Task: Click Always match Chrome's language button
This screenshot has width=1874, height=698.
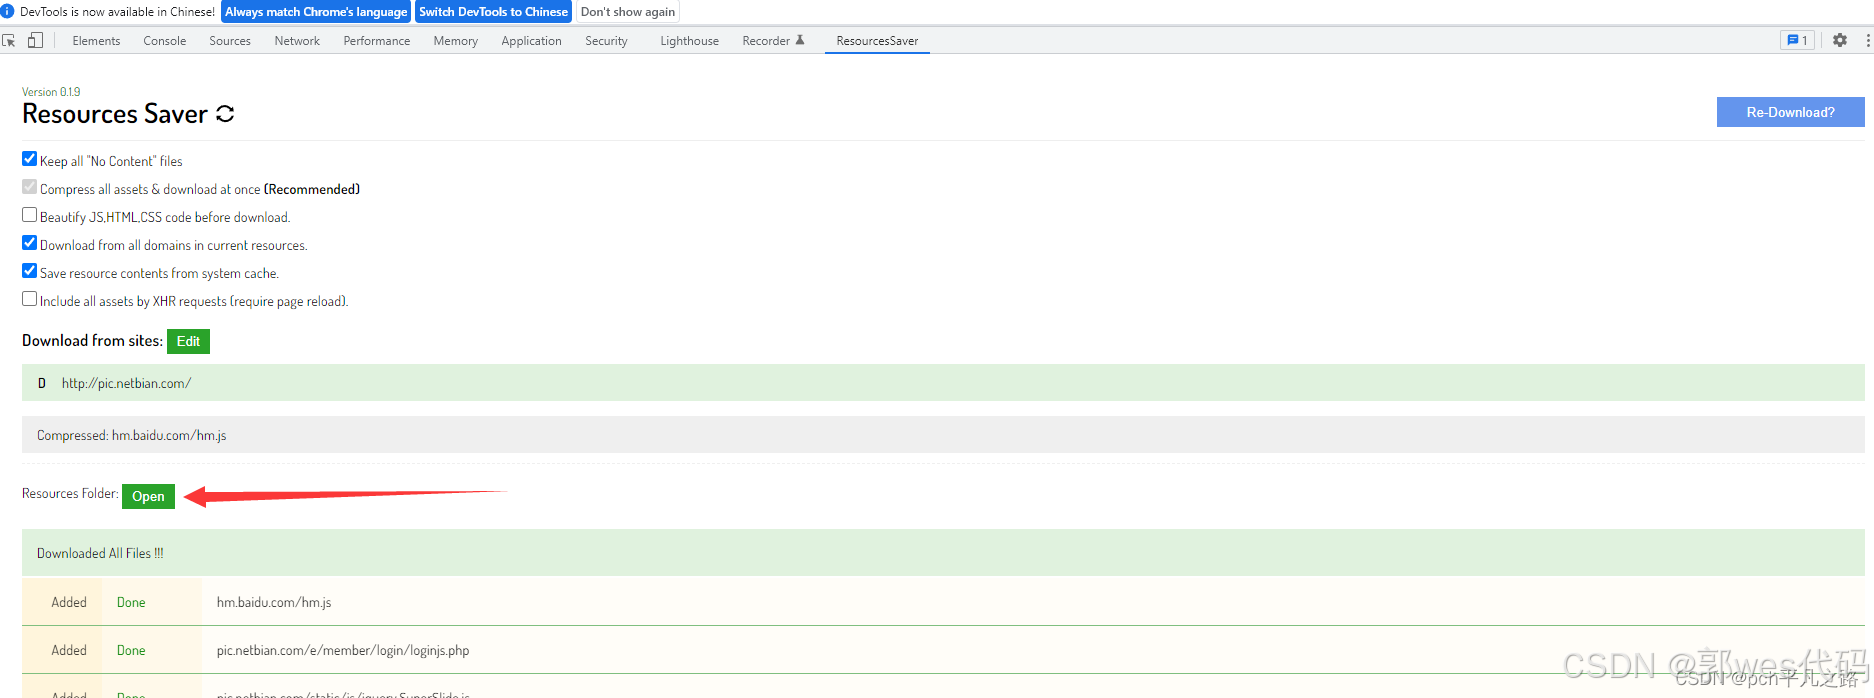Action: pyautogui.click(x=316, y=12)
